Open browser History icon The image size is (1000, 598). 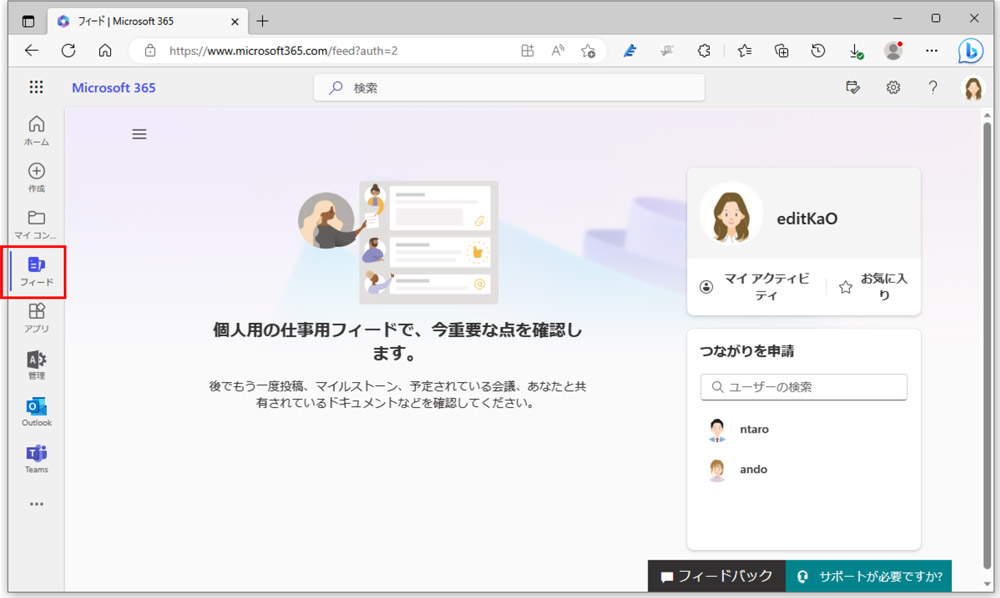click(x=818, y=51)
